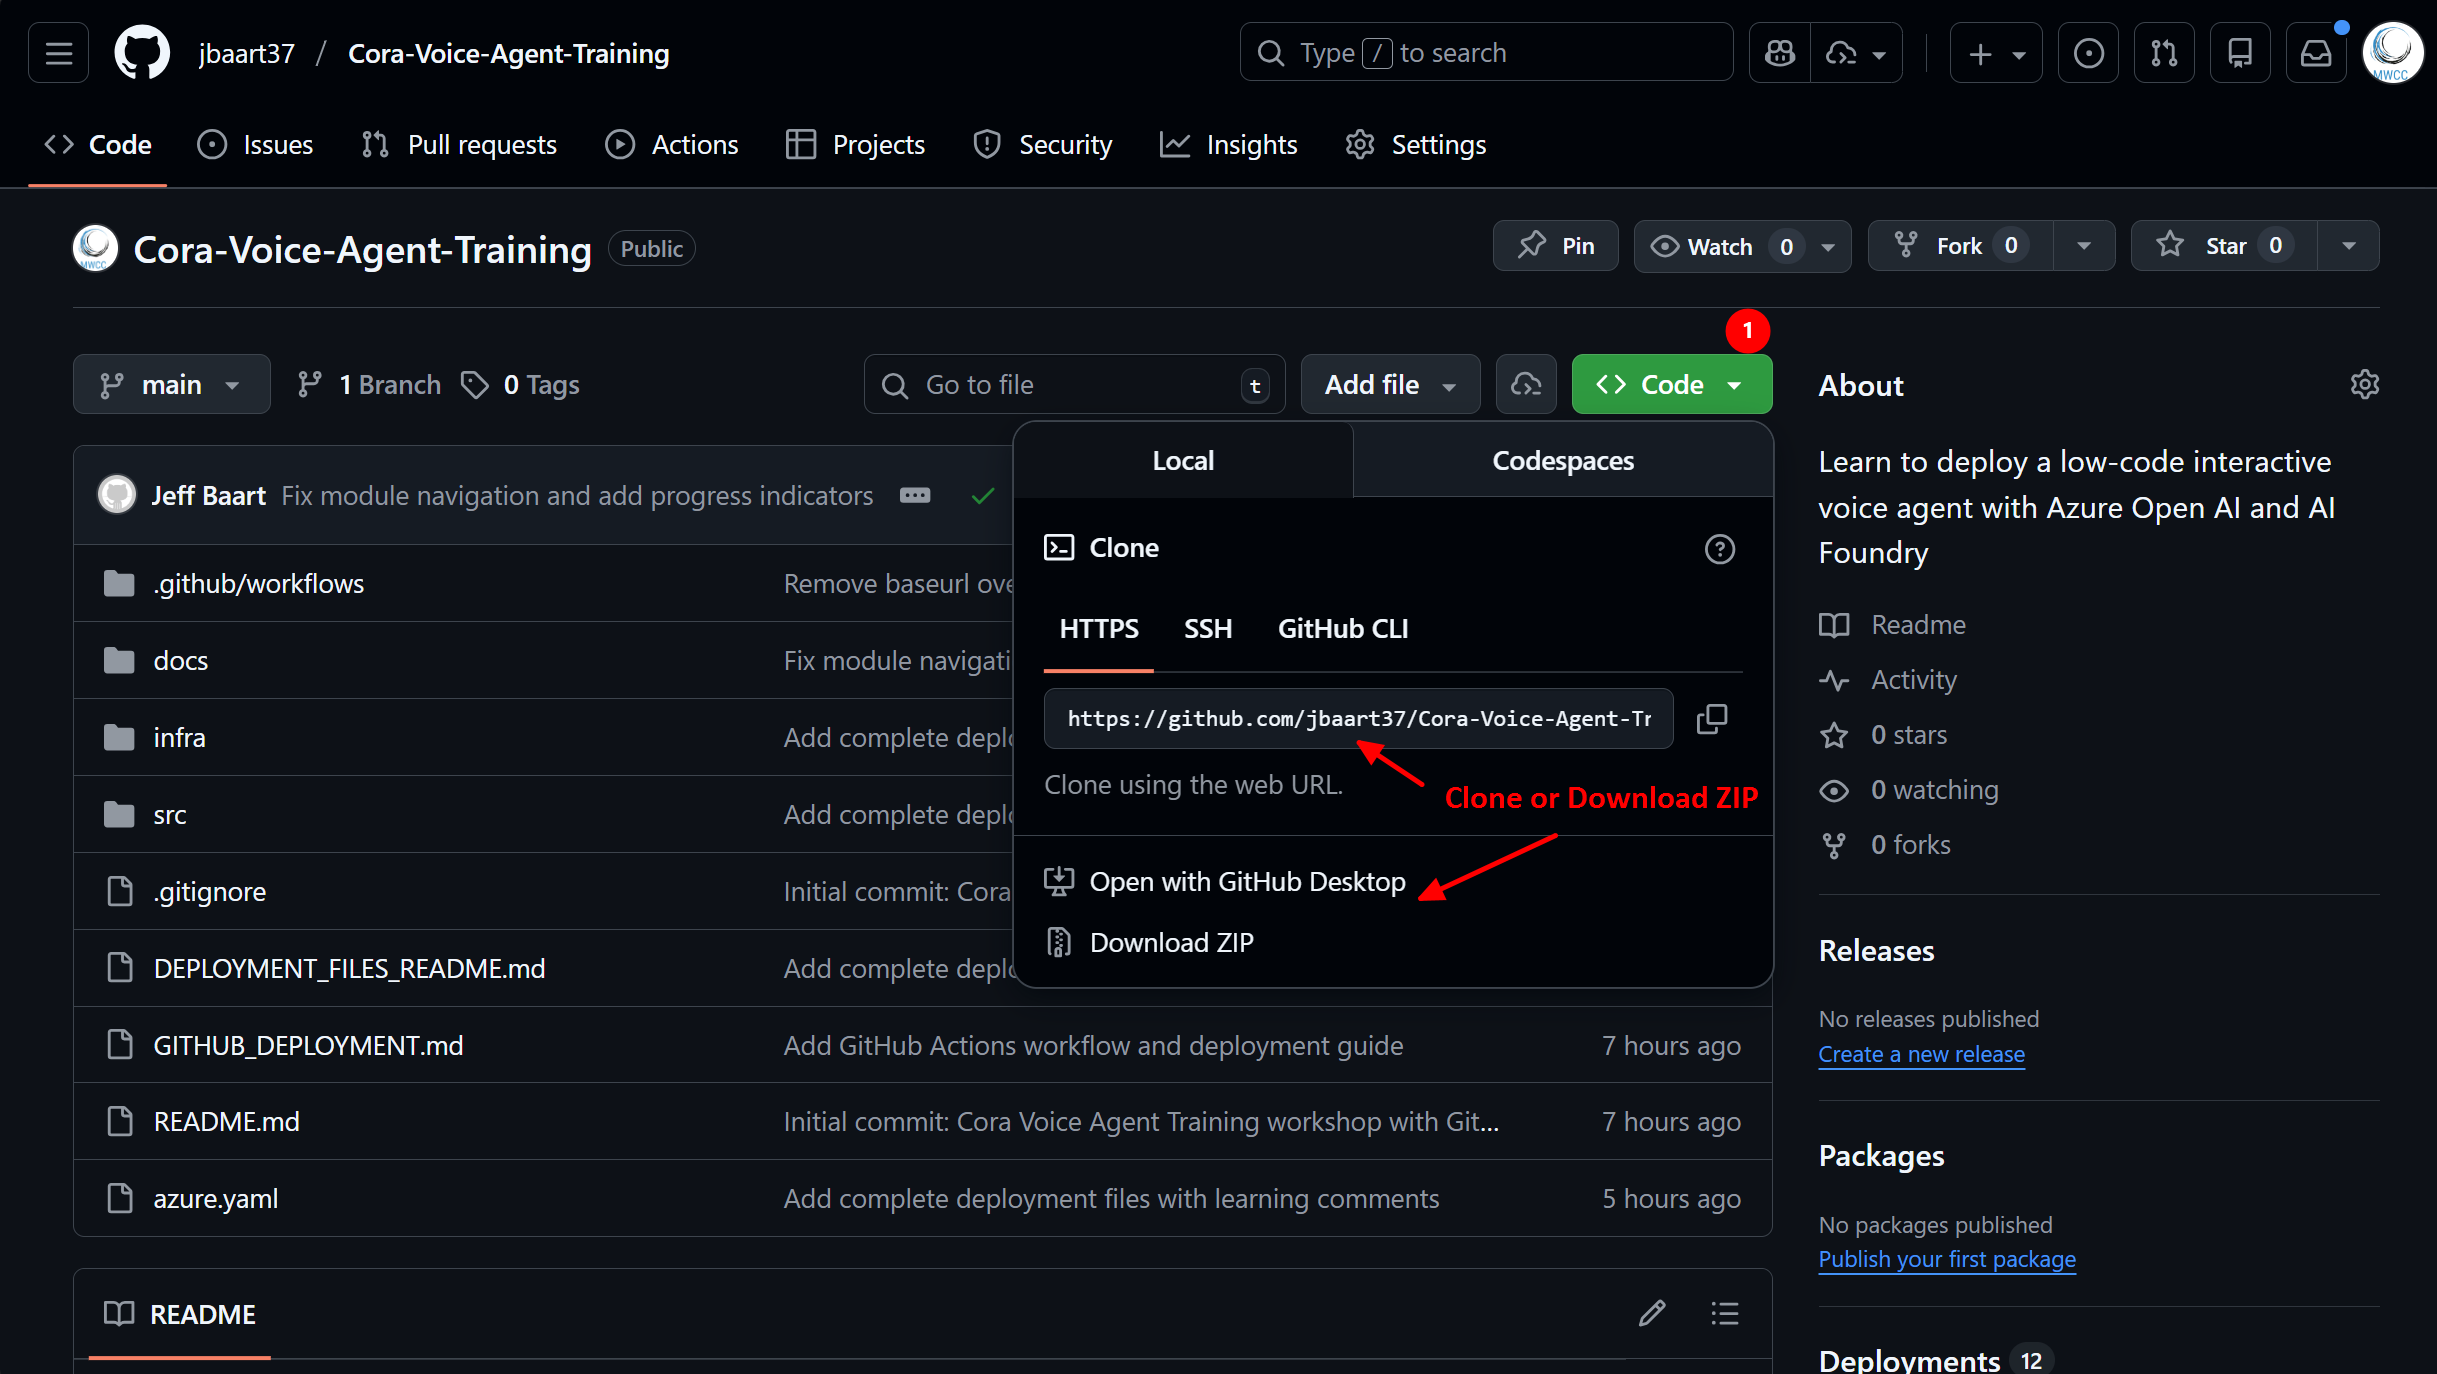
Task: Edit the README with the pencil icon
Action: pos(1652,1313)
